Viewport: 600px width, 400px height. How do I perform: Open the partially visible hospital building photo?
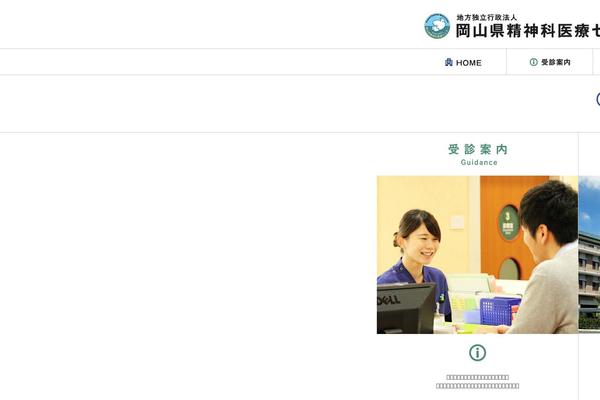point(589,255)
